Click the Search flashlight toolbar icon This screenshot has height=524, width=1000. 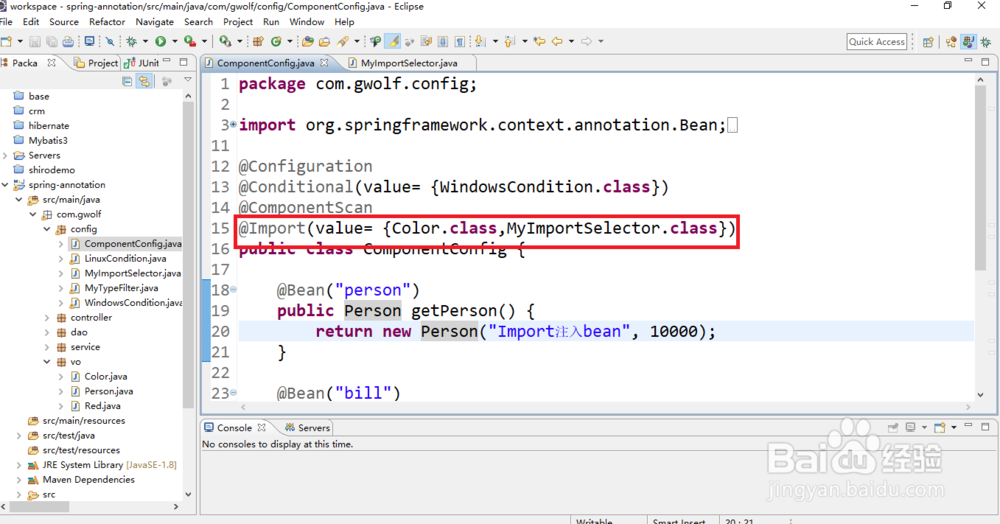pyautogui.click(x=342, y=41)
